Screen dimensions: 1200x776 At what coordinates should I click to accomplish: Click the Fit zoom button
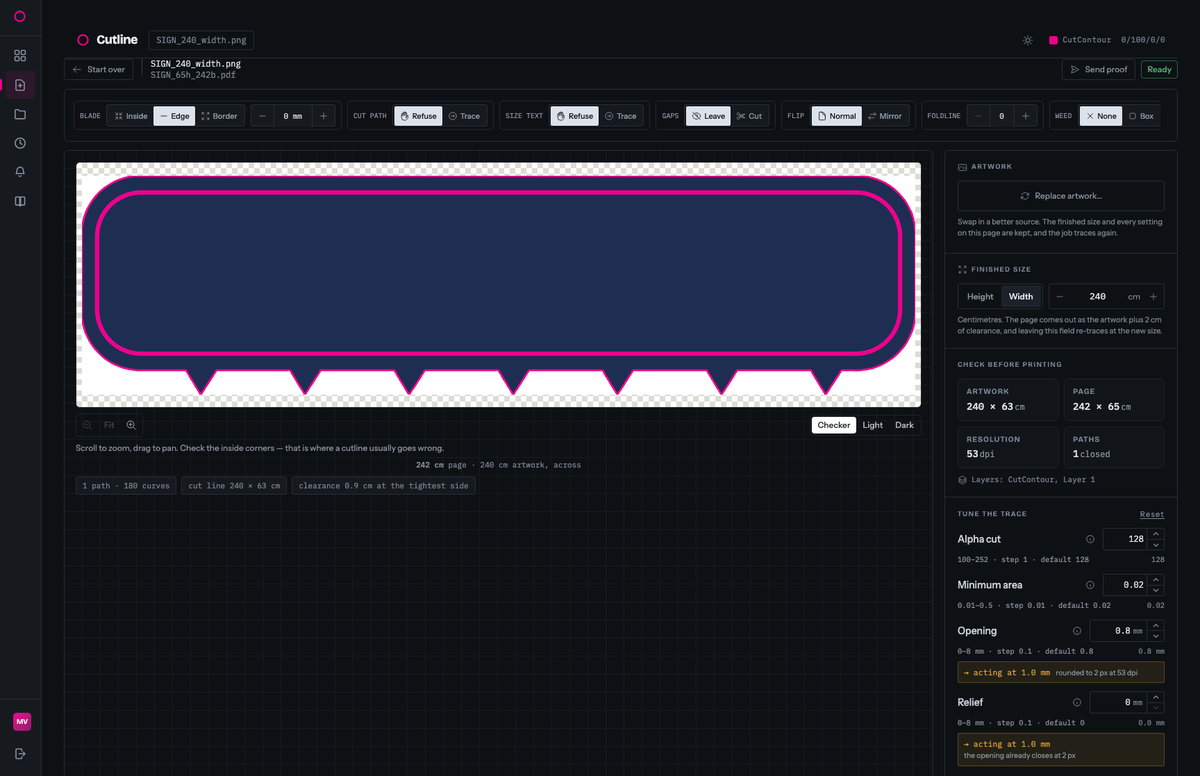click(x=110, y=425)
